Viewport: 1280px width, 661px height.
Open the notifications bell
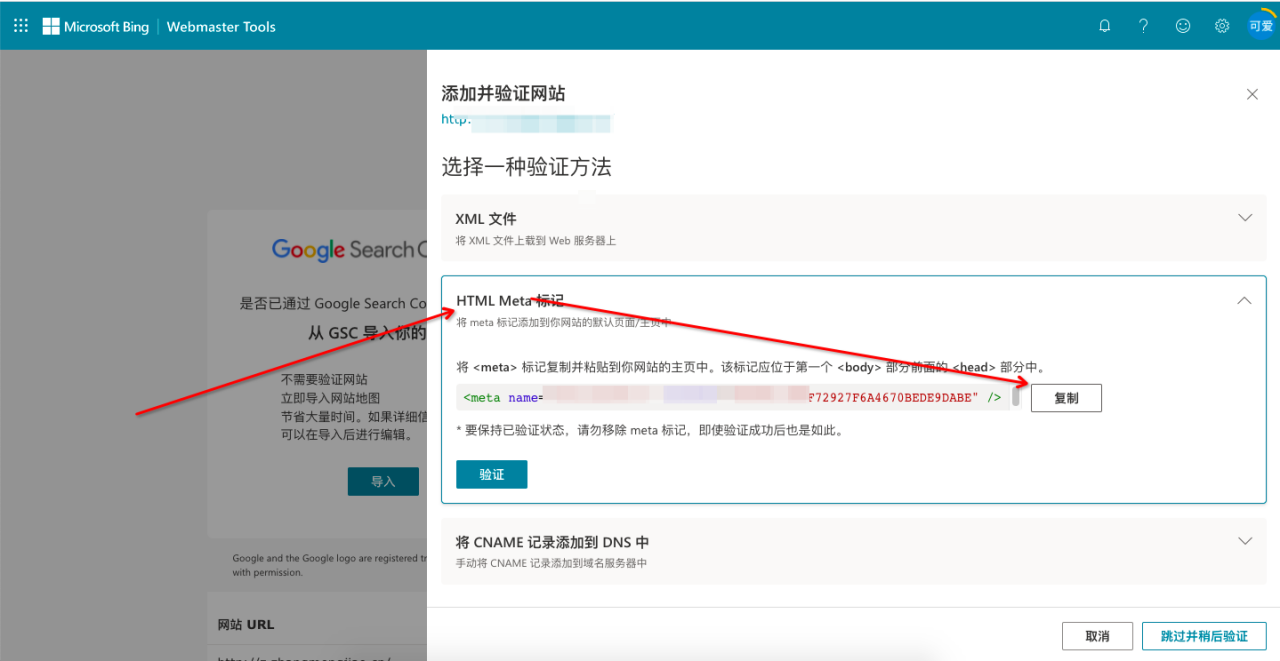click(1105, 26)
